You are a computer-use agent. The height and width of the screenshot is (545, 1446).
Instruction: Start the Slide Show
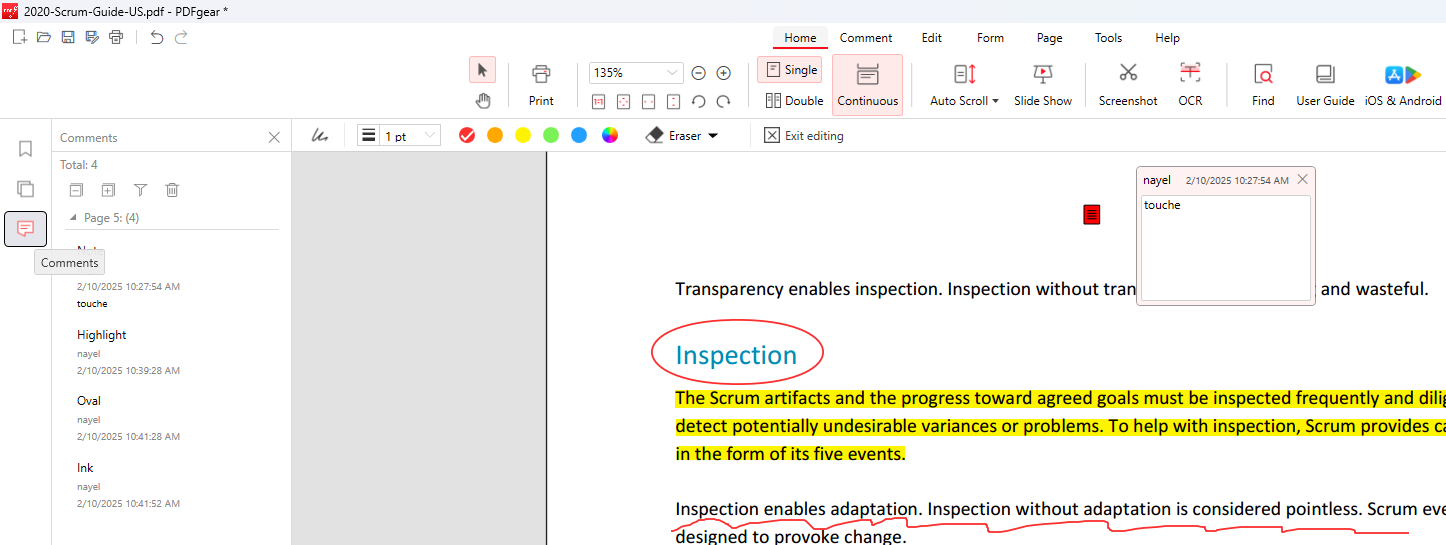click(1042, 84)
